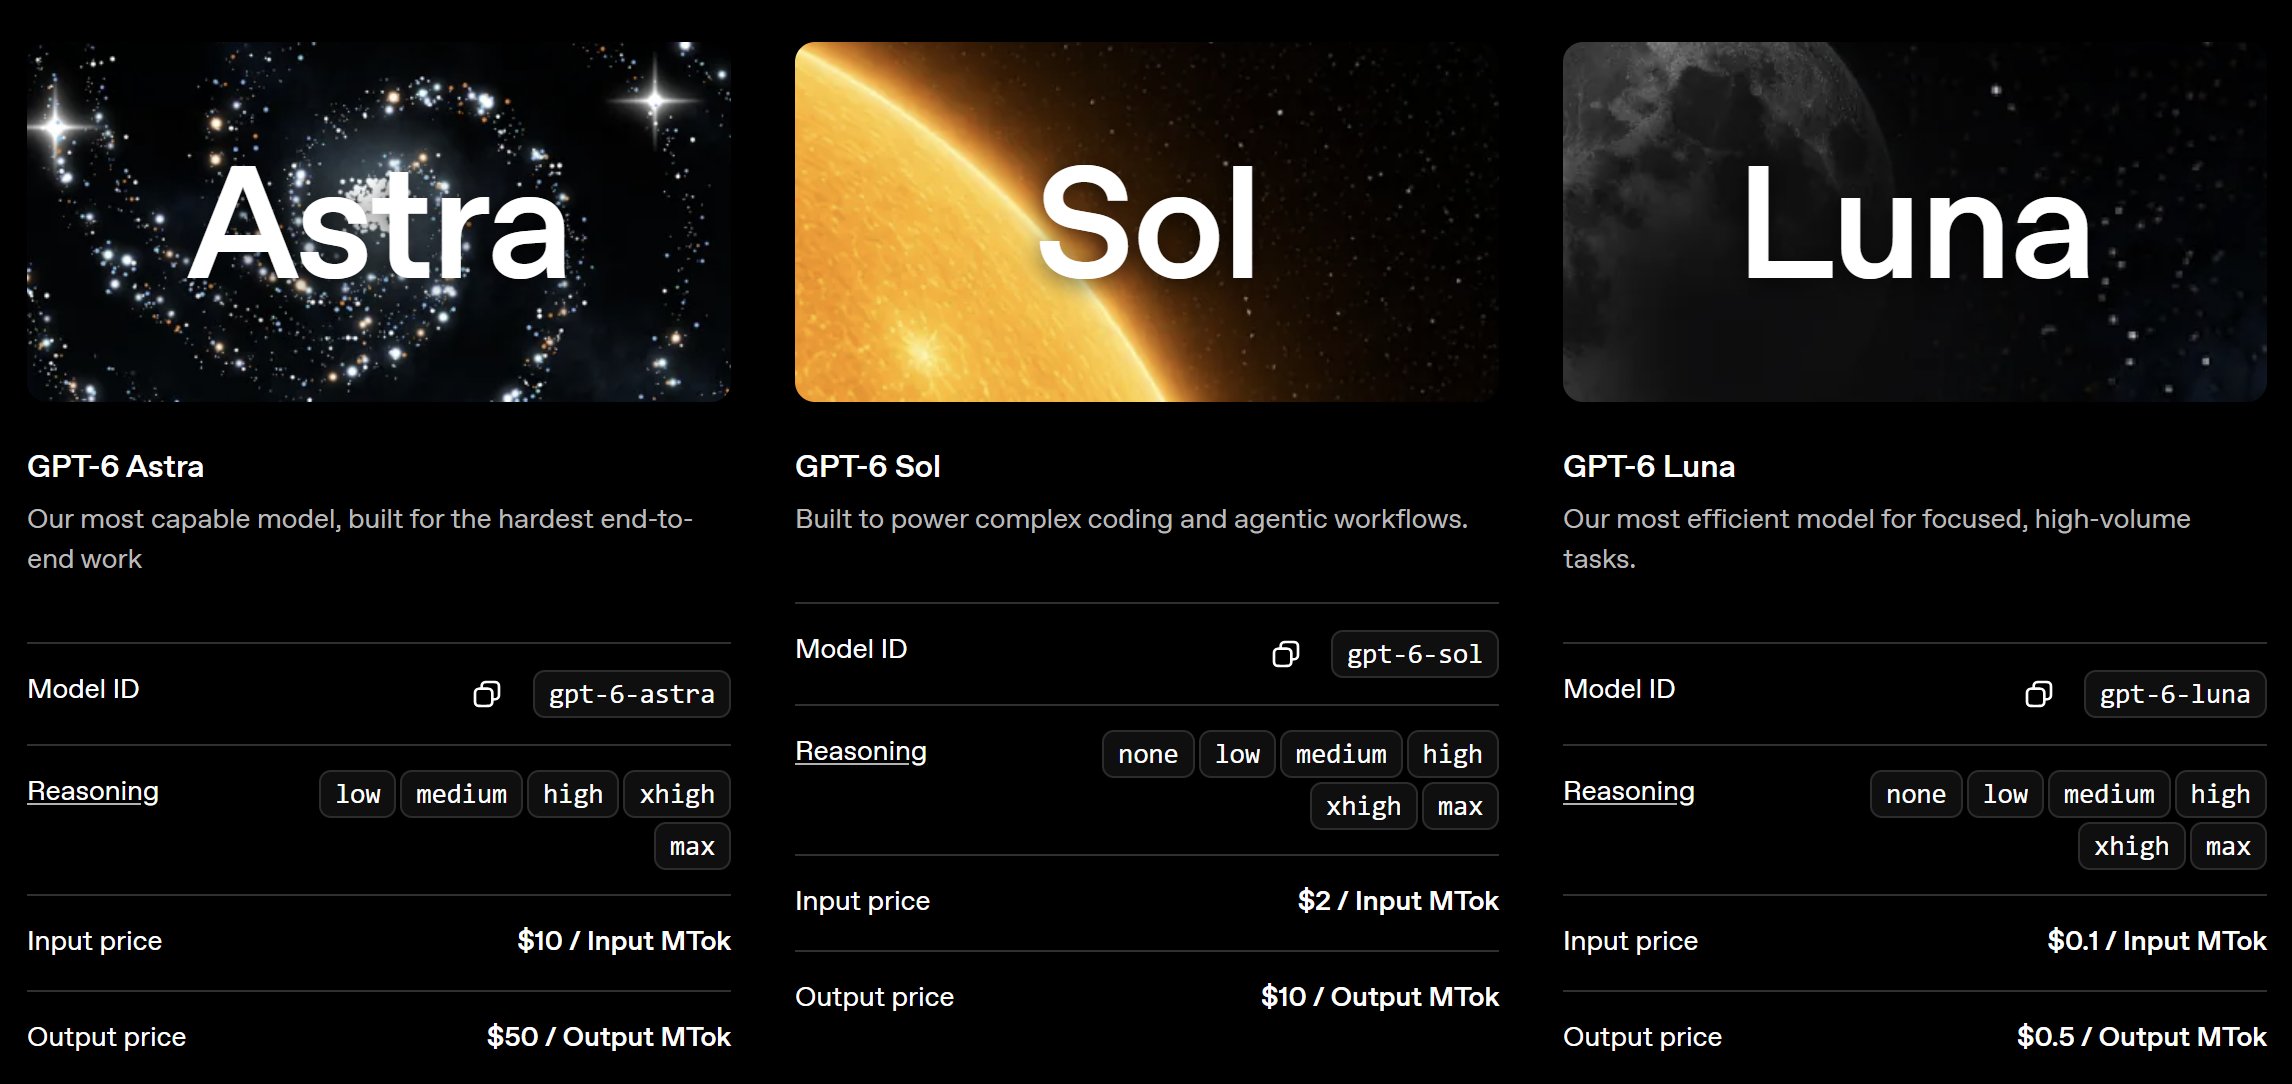This screenshot has height=1084, width=2292.
Task: Click the GPT-6 Sol heading
Action: click(868, 466)
